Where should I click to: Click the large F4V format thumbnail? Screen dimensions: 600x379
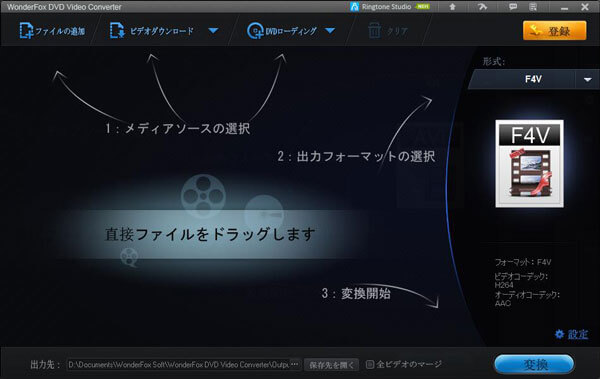pyautogui.click(x=530, y=164)
